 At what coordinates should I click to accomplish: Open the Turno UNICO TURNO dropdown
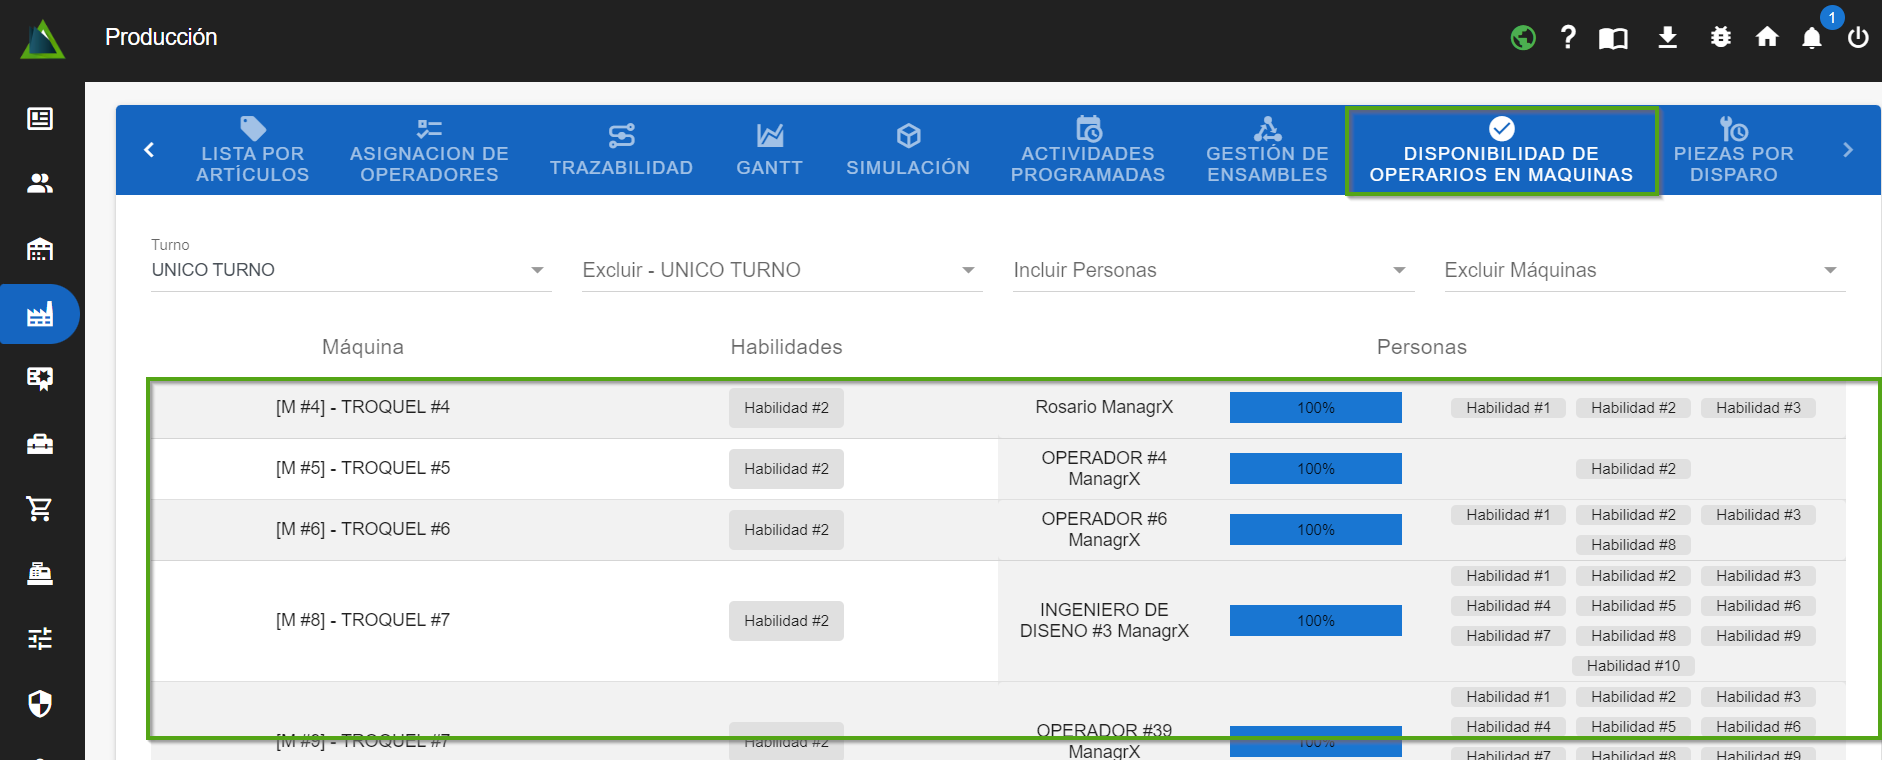[350, 270]
